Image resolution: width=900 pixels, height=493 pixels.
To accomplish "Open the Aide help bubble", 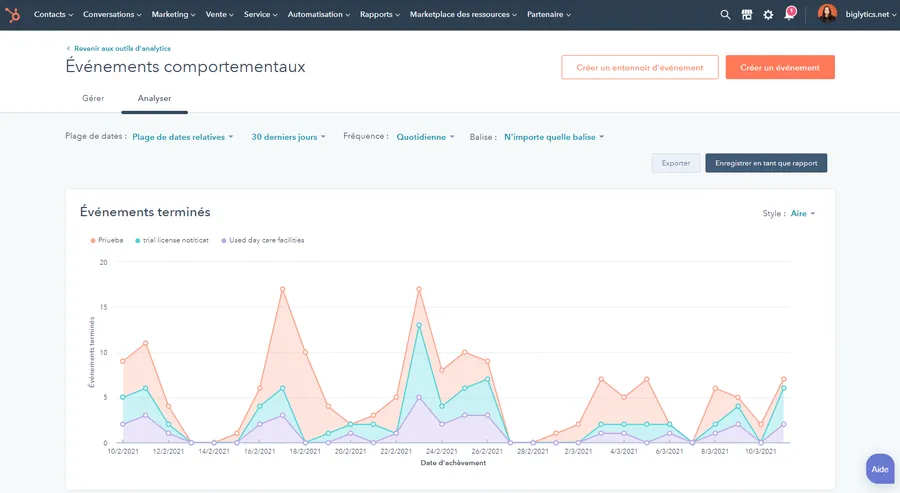I will pyautogui.click(x=880, y=469).
